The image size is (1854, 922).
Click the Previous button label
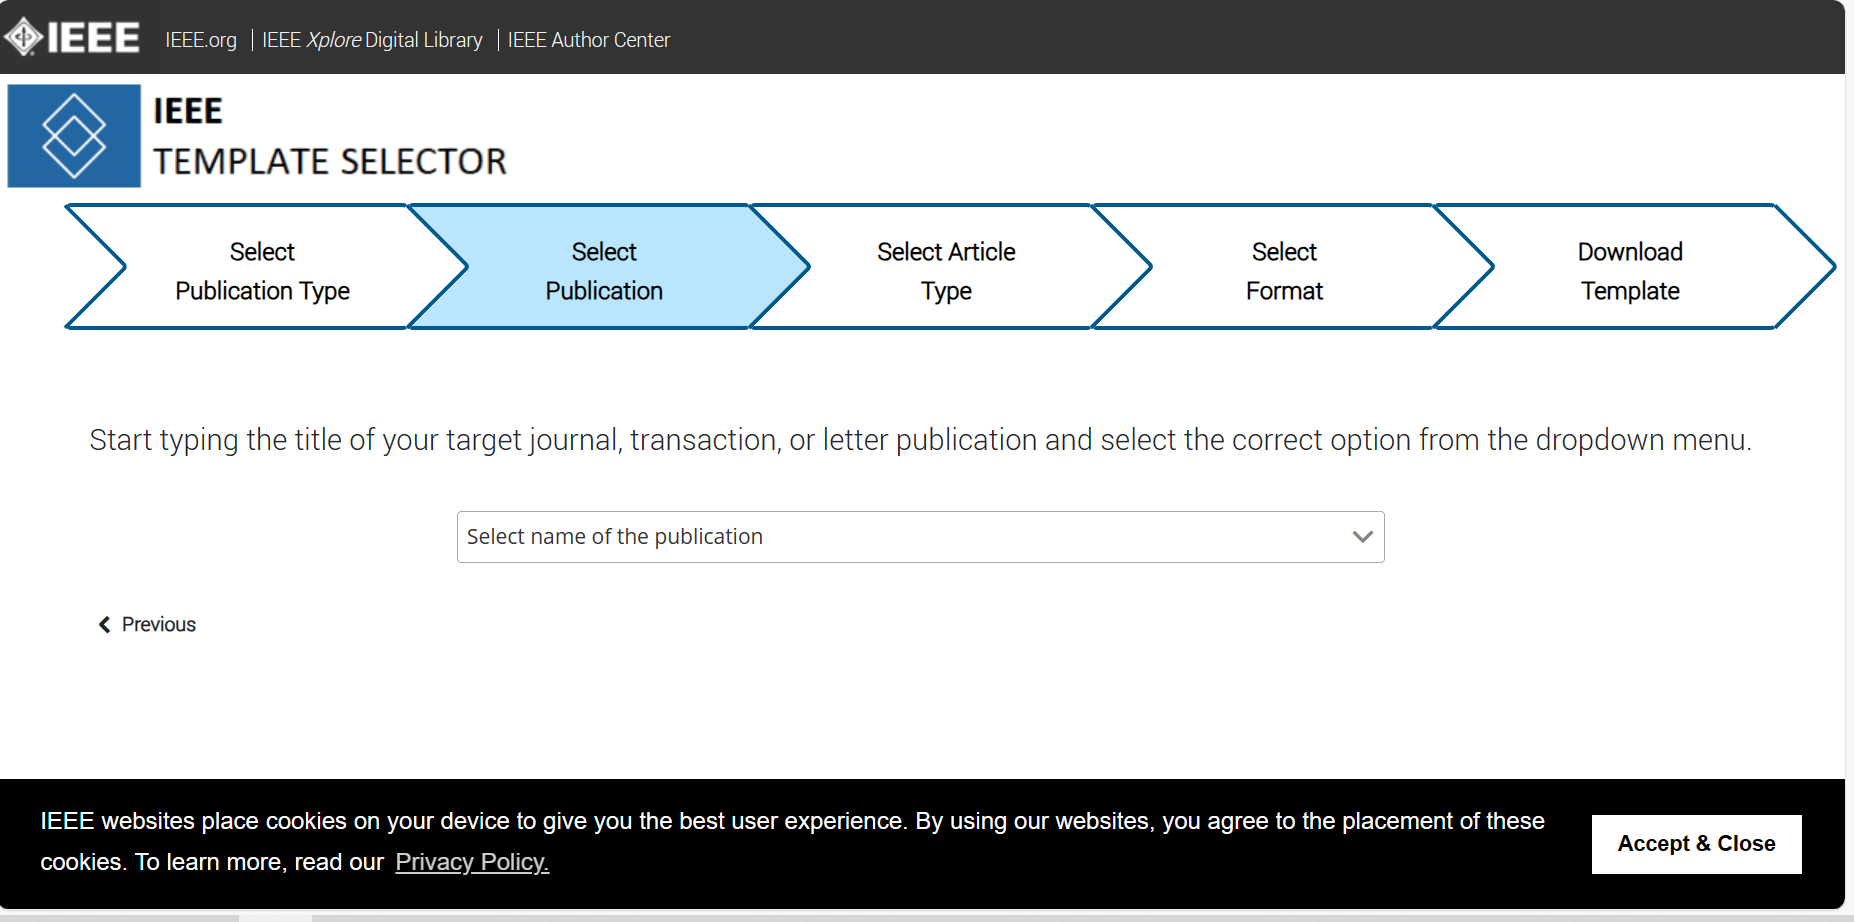pyautogui.click(x=159, y=625)
